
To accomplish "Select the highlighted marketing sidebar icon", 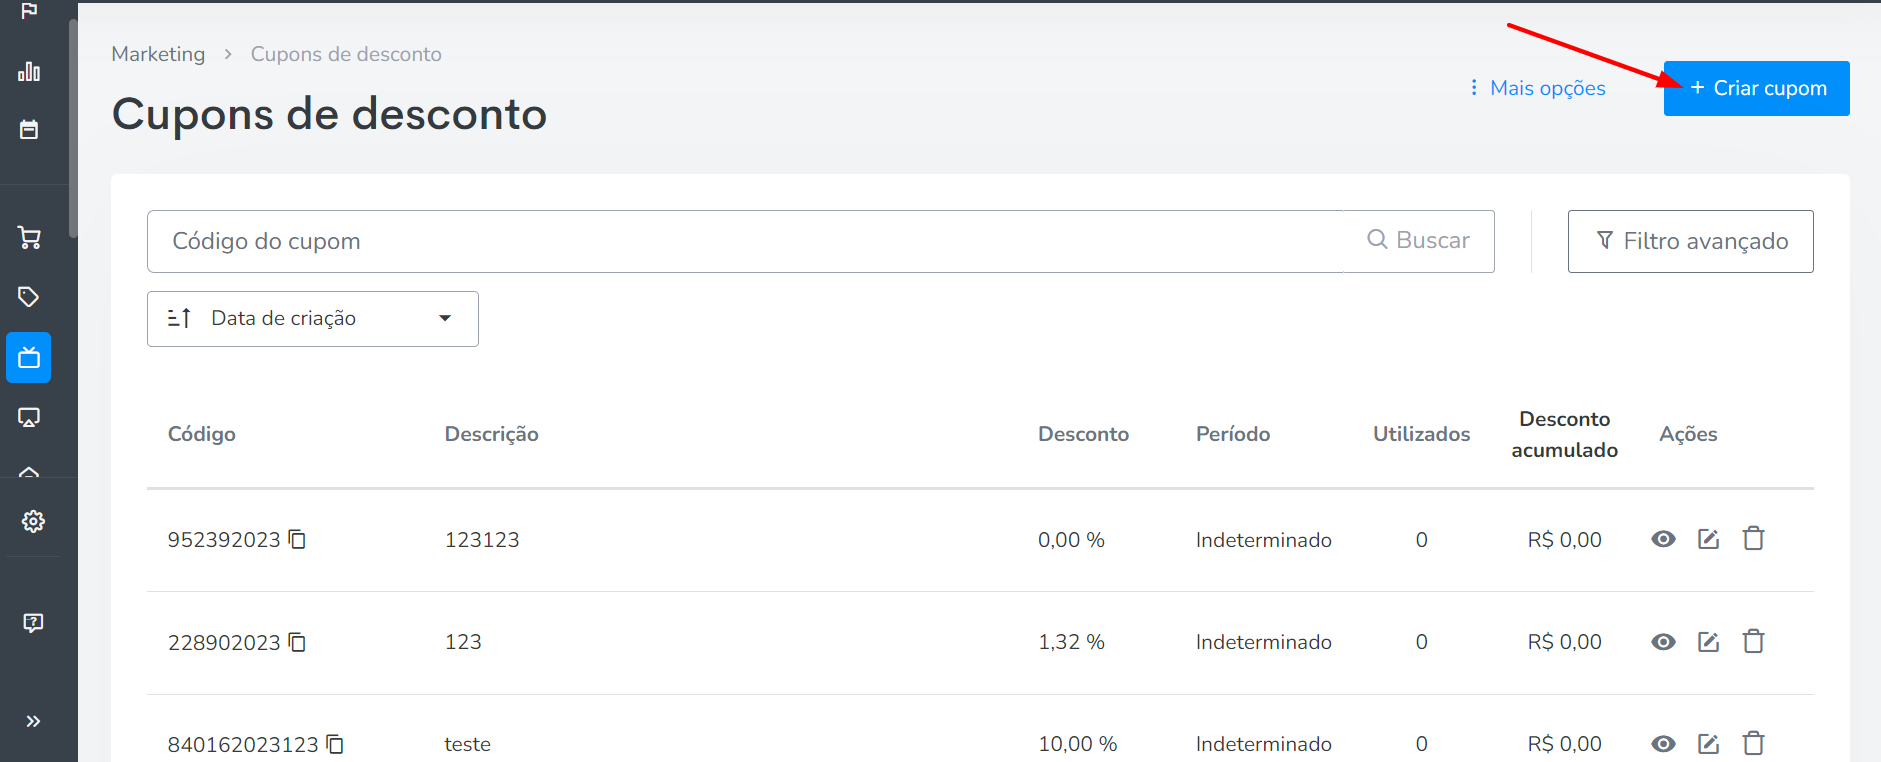I will (x=29, y=357).
